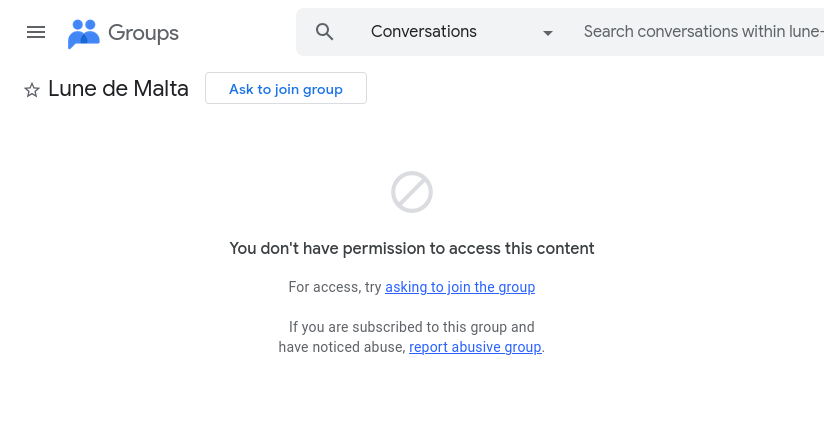The image size is (824, 430).
Task: Focus the Search conversations input field
Action: [x=702, y=32]
